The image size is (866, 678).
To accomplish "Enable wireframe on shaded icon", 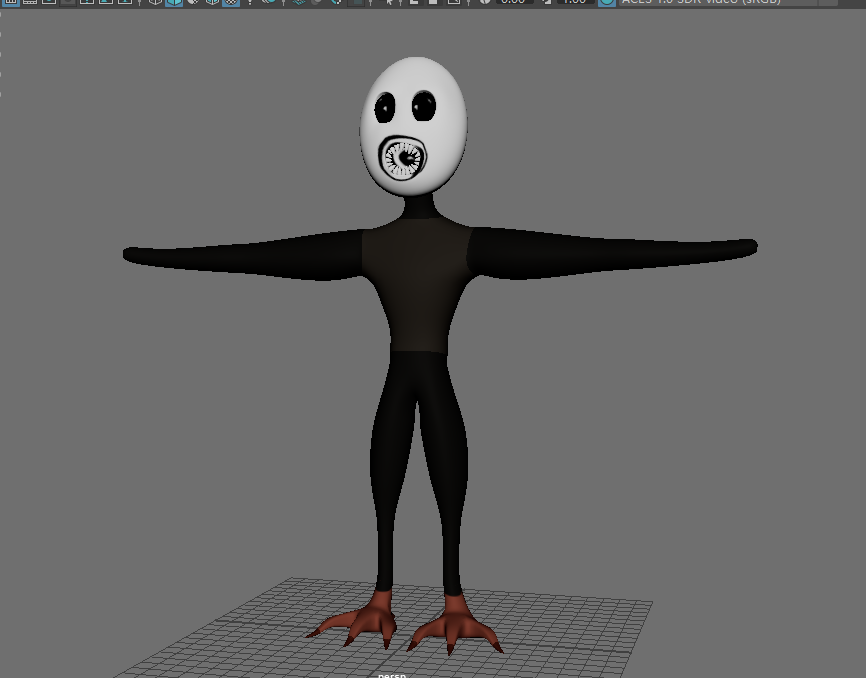I will tap(212, 2).
